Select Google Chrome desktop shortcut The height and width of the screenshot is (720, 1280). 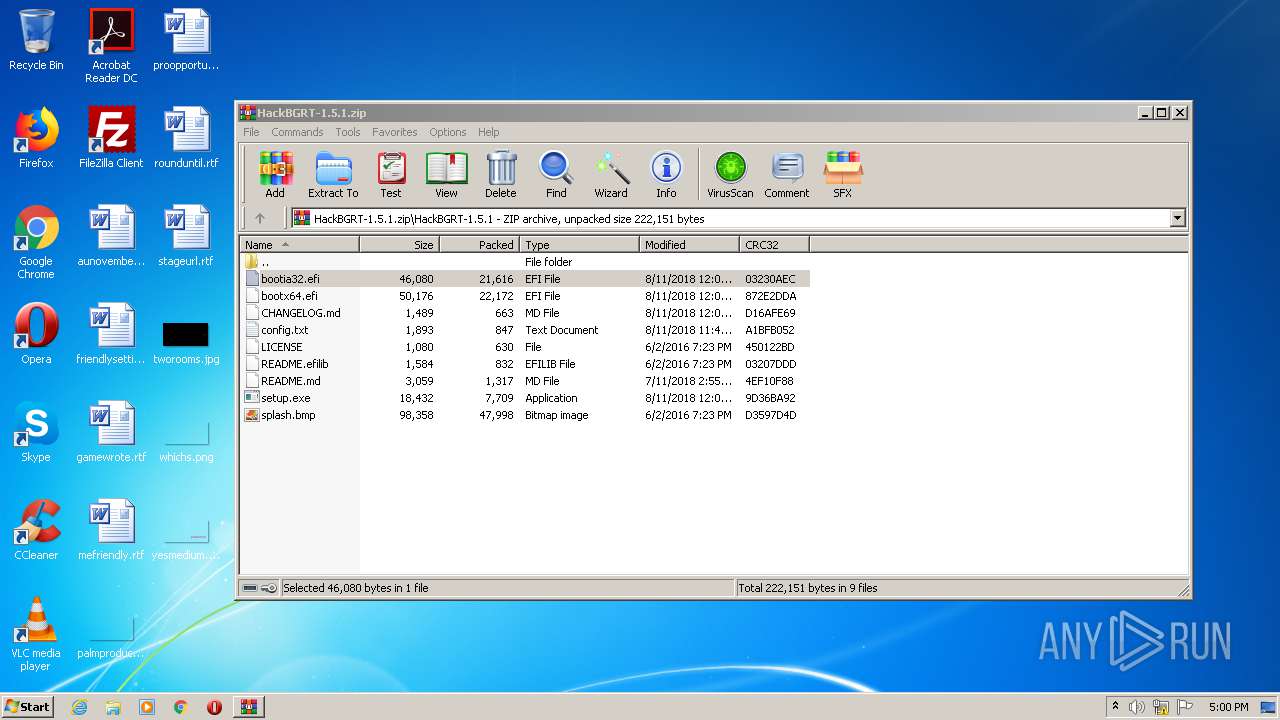[x=36, y=242]
